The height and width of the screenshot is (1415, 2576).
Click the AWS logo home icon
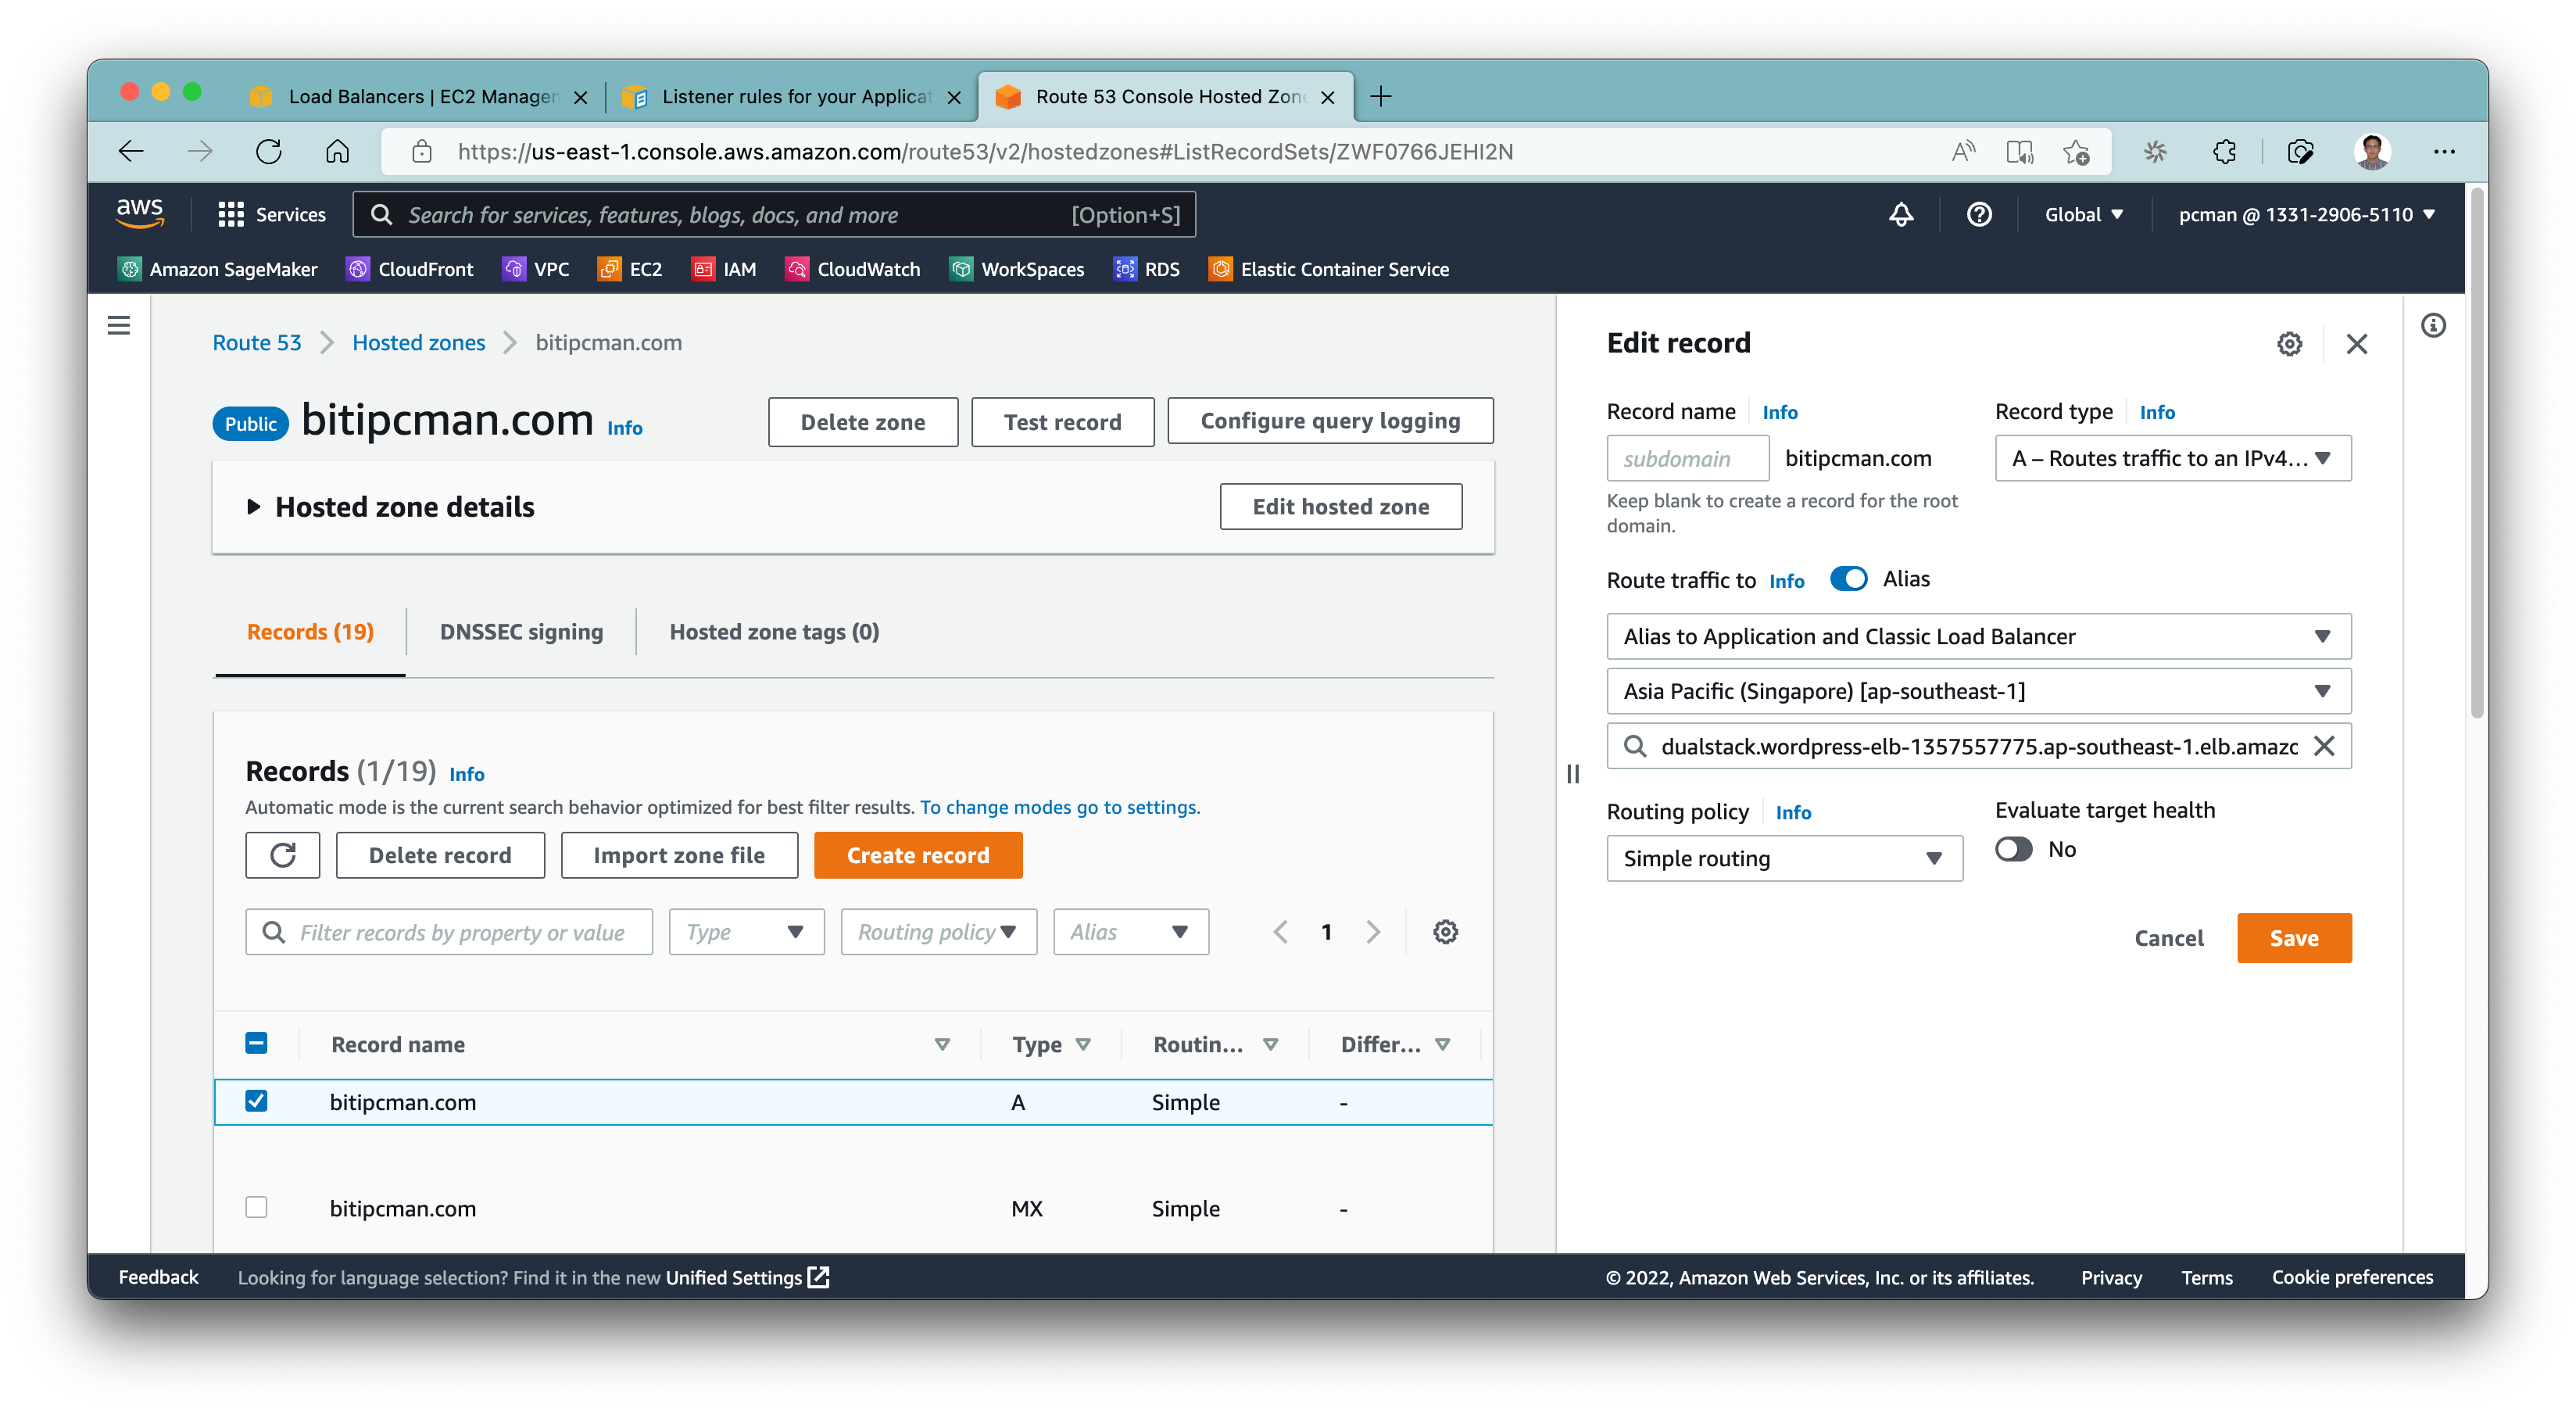coord(139,213)
